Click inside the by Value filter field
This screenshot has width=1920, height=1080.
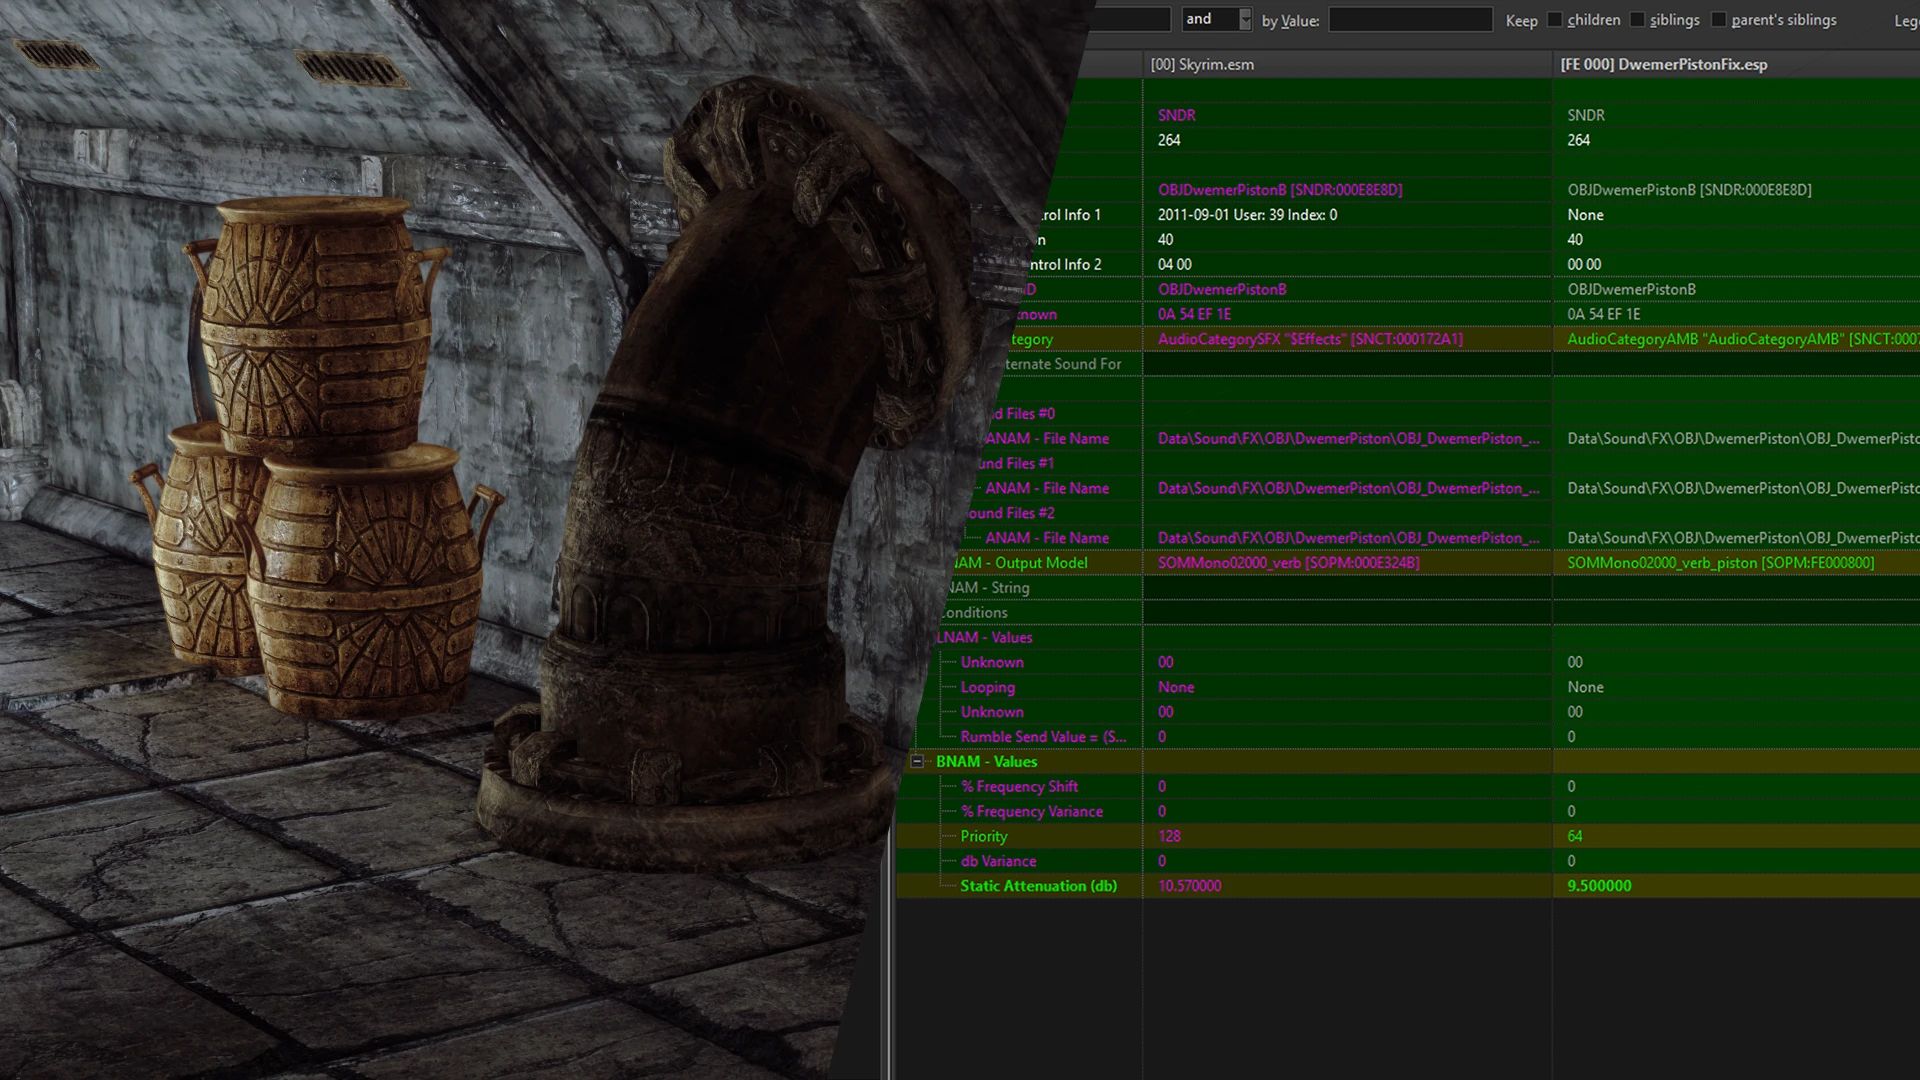click(1410, 19)
